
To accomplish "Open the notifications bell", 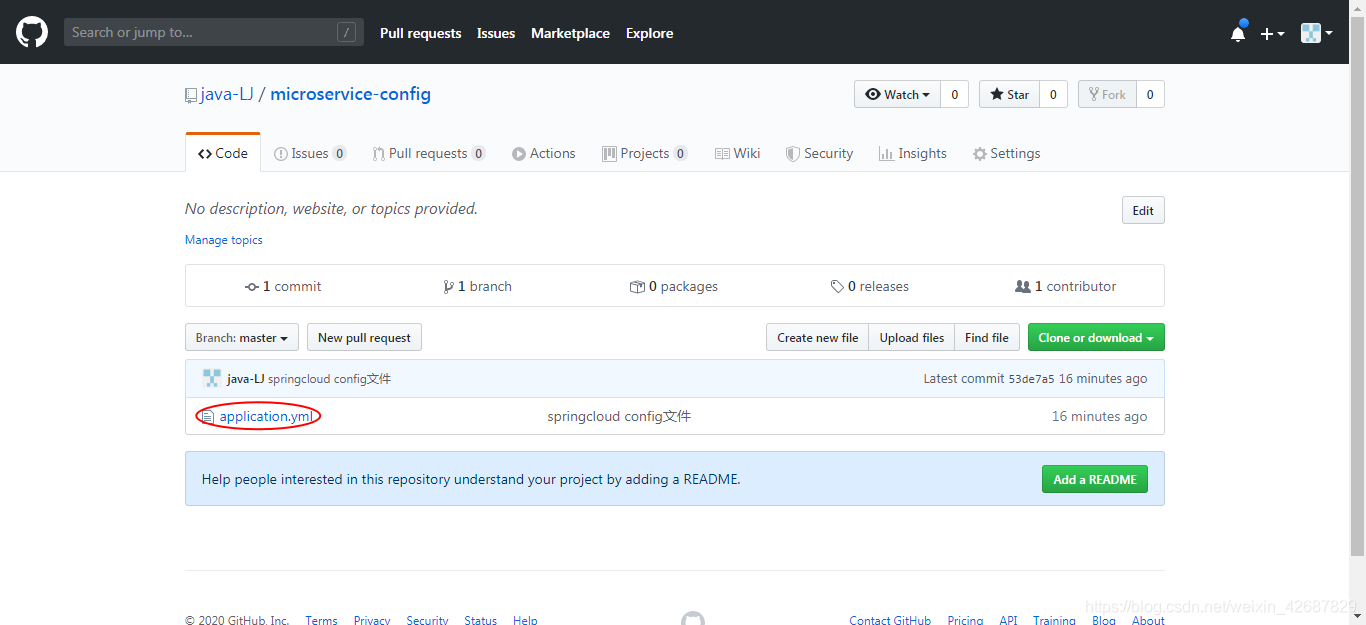I will [x=1238, y=32].
